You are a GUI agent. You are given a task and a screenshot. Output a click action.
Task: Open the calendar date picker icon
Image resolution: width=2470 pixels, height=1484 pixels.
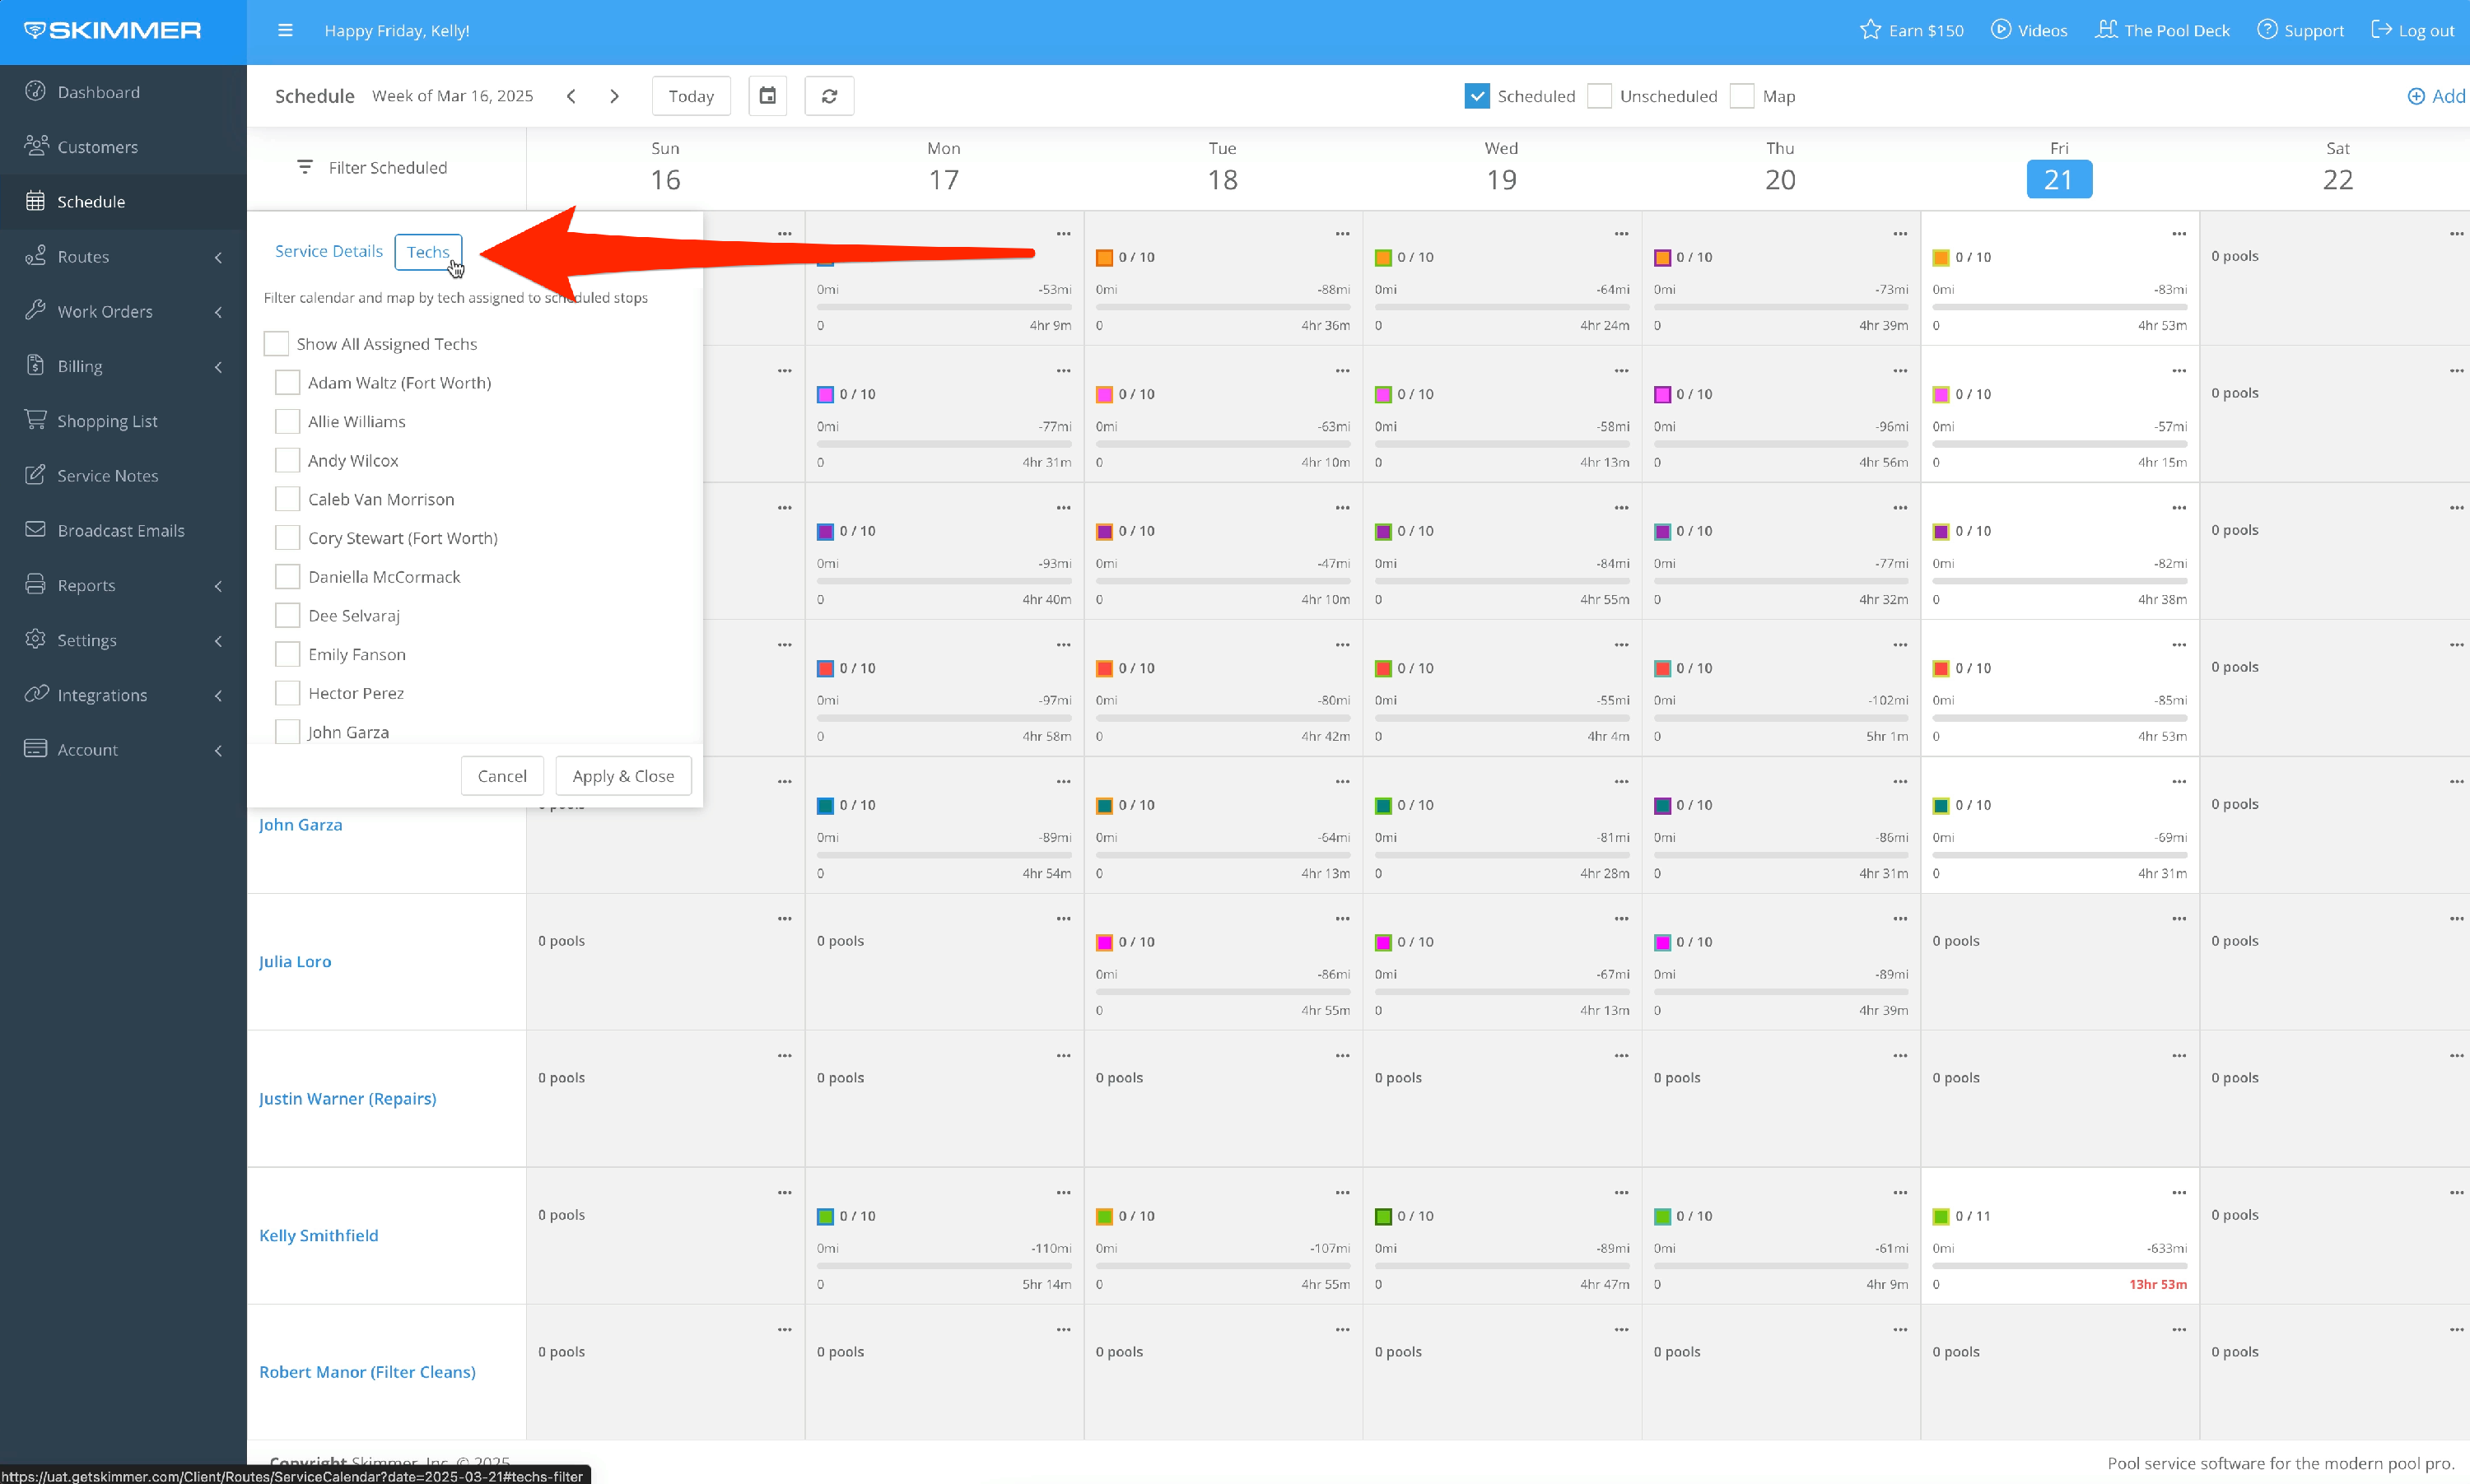point(767,96)
